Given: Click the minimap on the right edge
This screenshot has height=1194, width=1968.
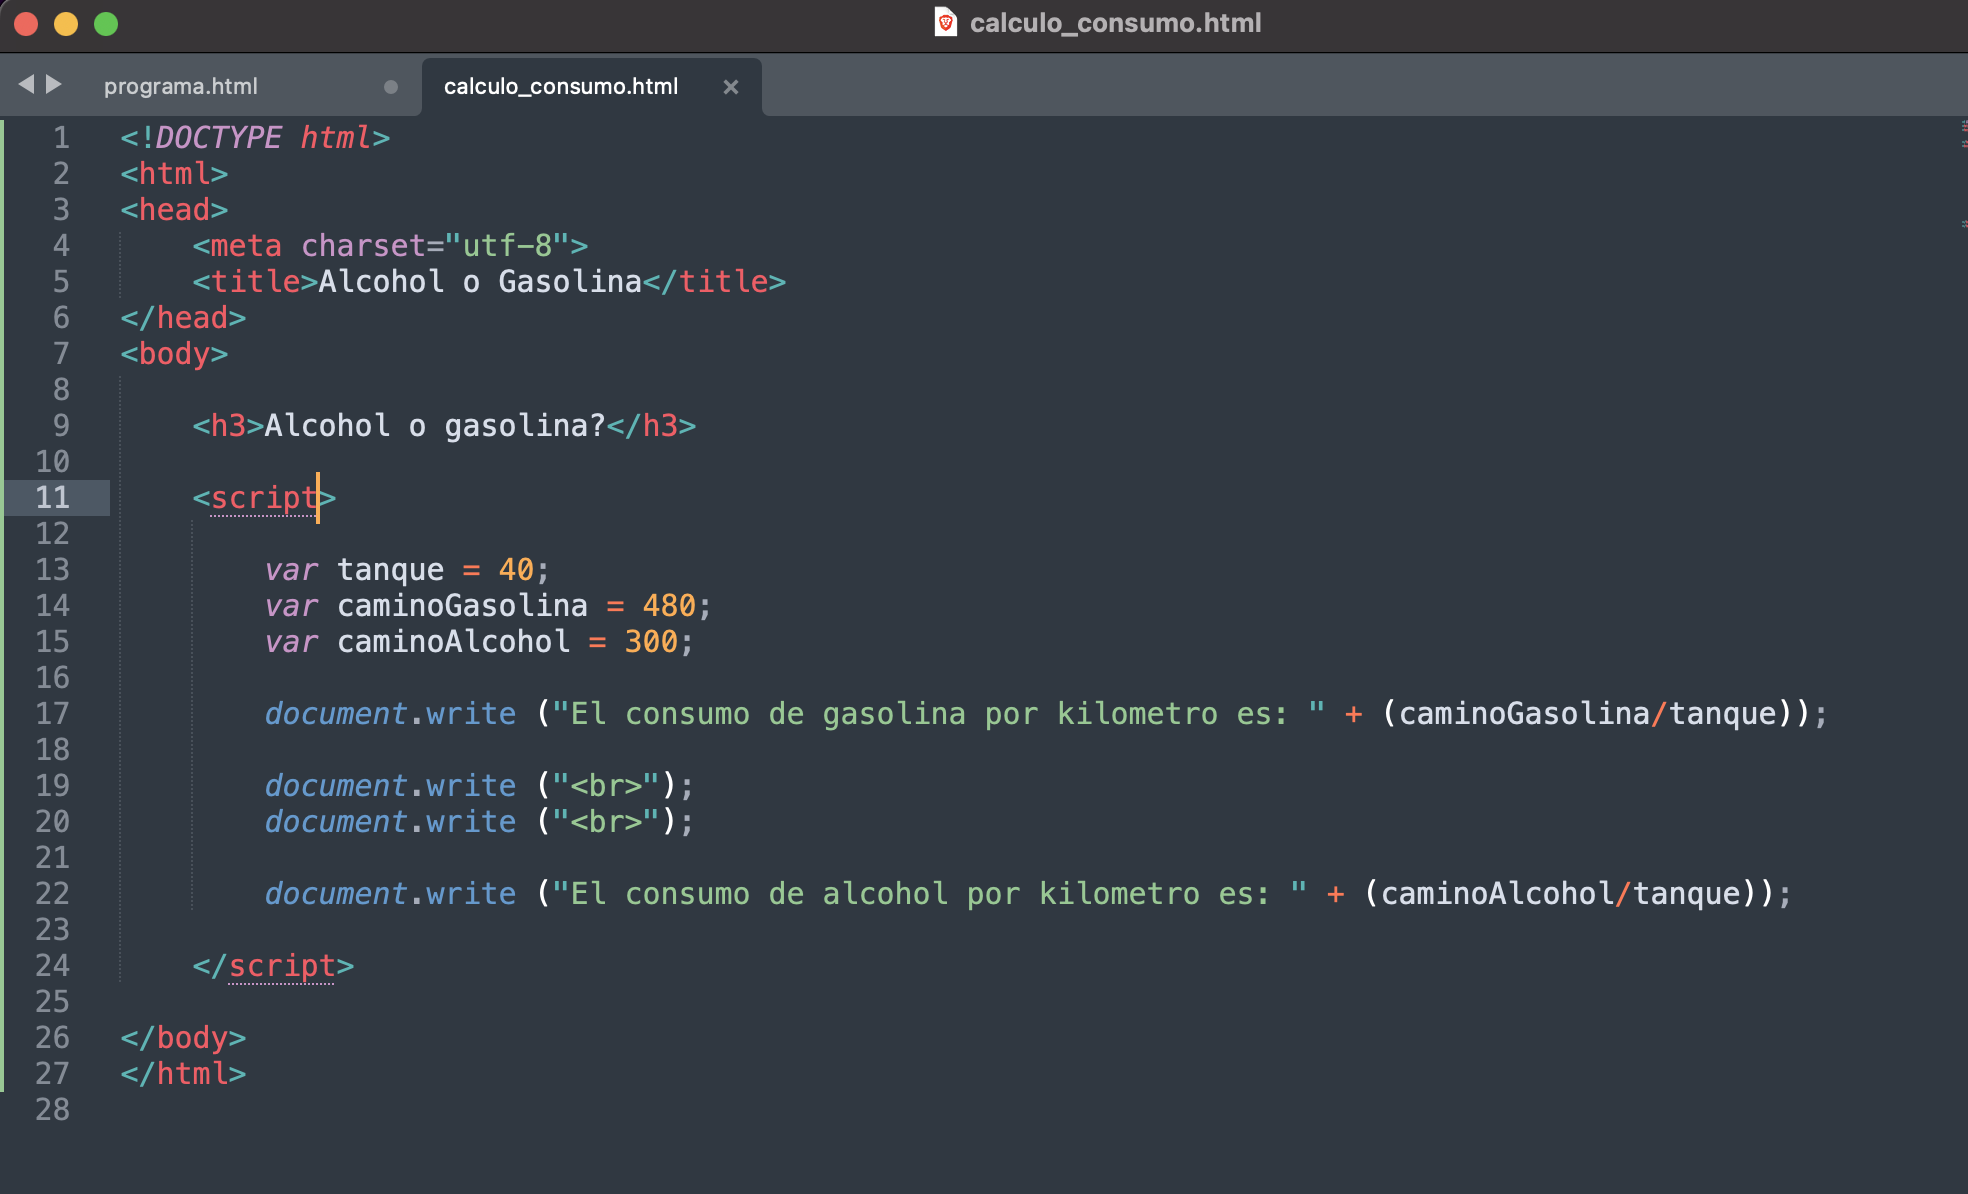Looking at the screenshot, I should [1963, 175].
